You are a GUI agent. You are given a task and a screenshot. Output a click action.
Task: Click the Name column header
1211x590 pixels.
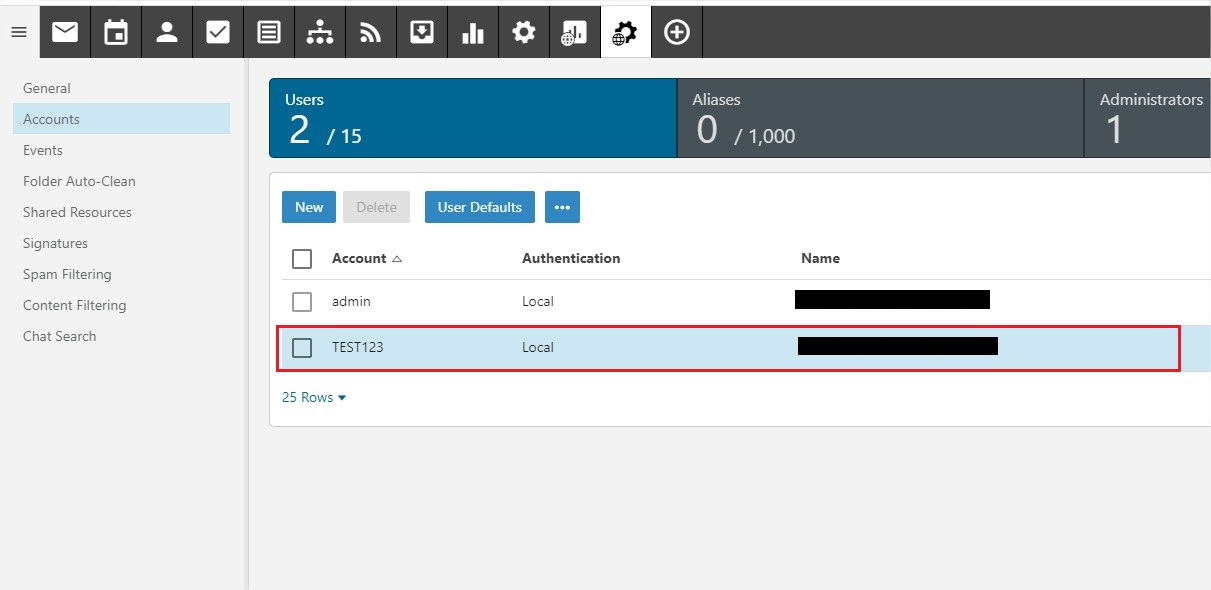point(820,258)
